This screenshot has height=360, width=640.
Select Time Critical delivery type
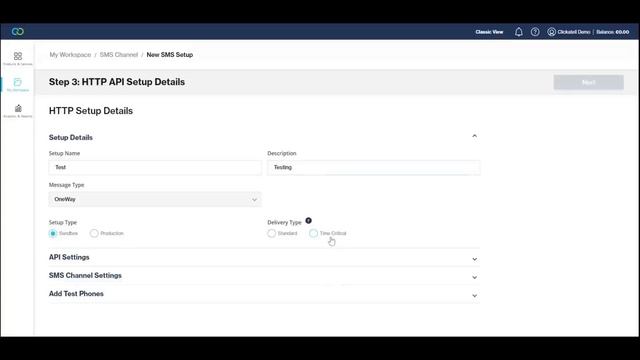(x=313, y=233)
